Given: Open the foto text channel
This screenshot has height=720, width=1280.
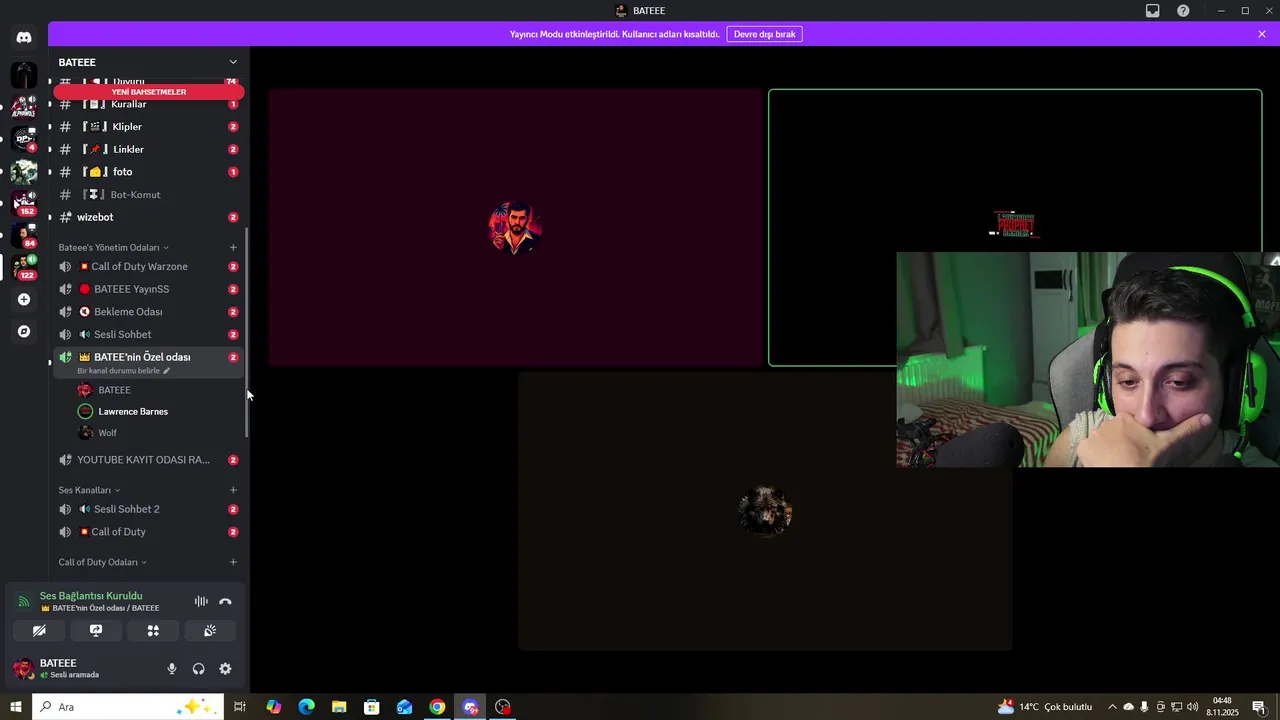Looking at the screenshot, I should click(x=148, y=172).
